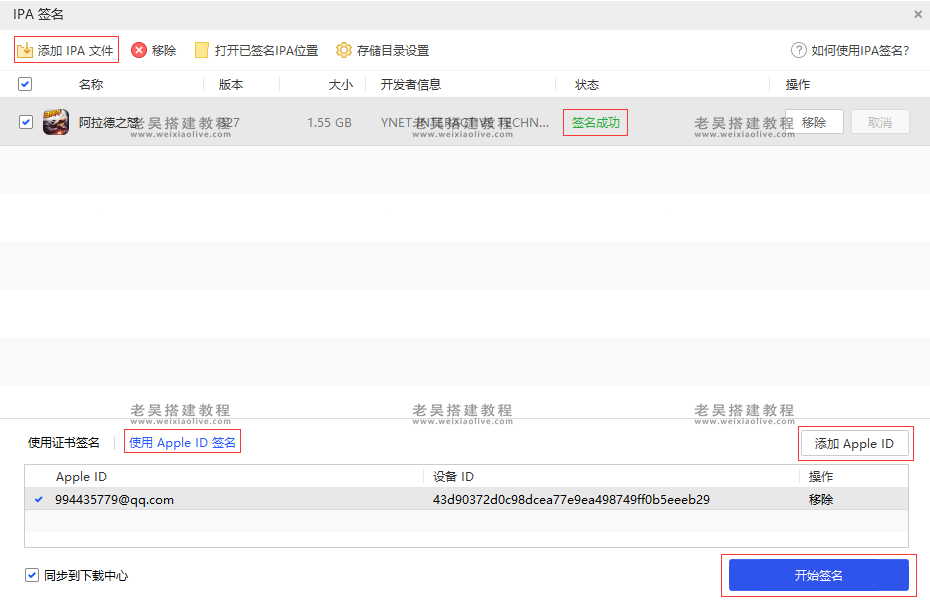Select the 使用 Apple ID 签名 tab
Viewport: 930px width, 607px height.
(183, 443)
